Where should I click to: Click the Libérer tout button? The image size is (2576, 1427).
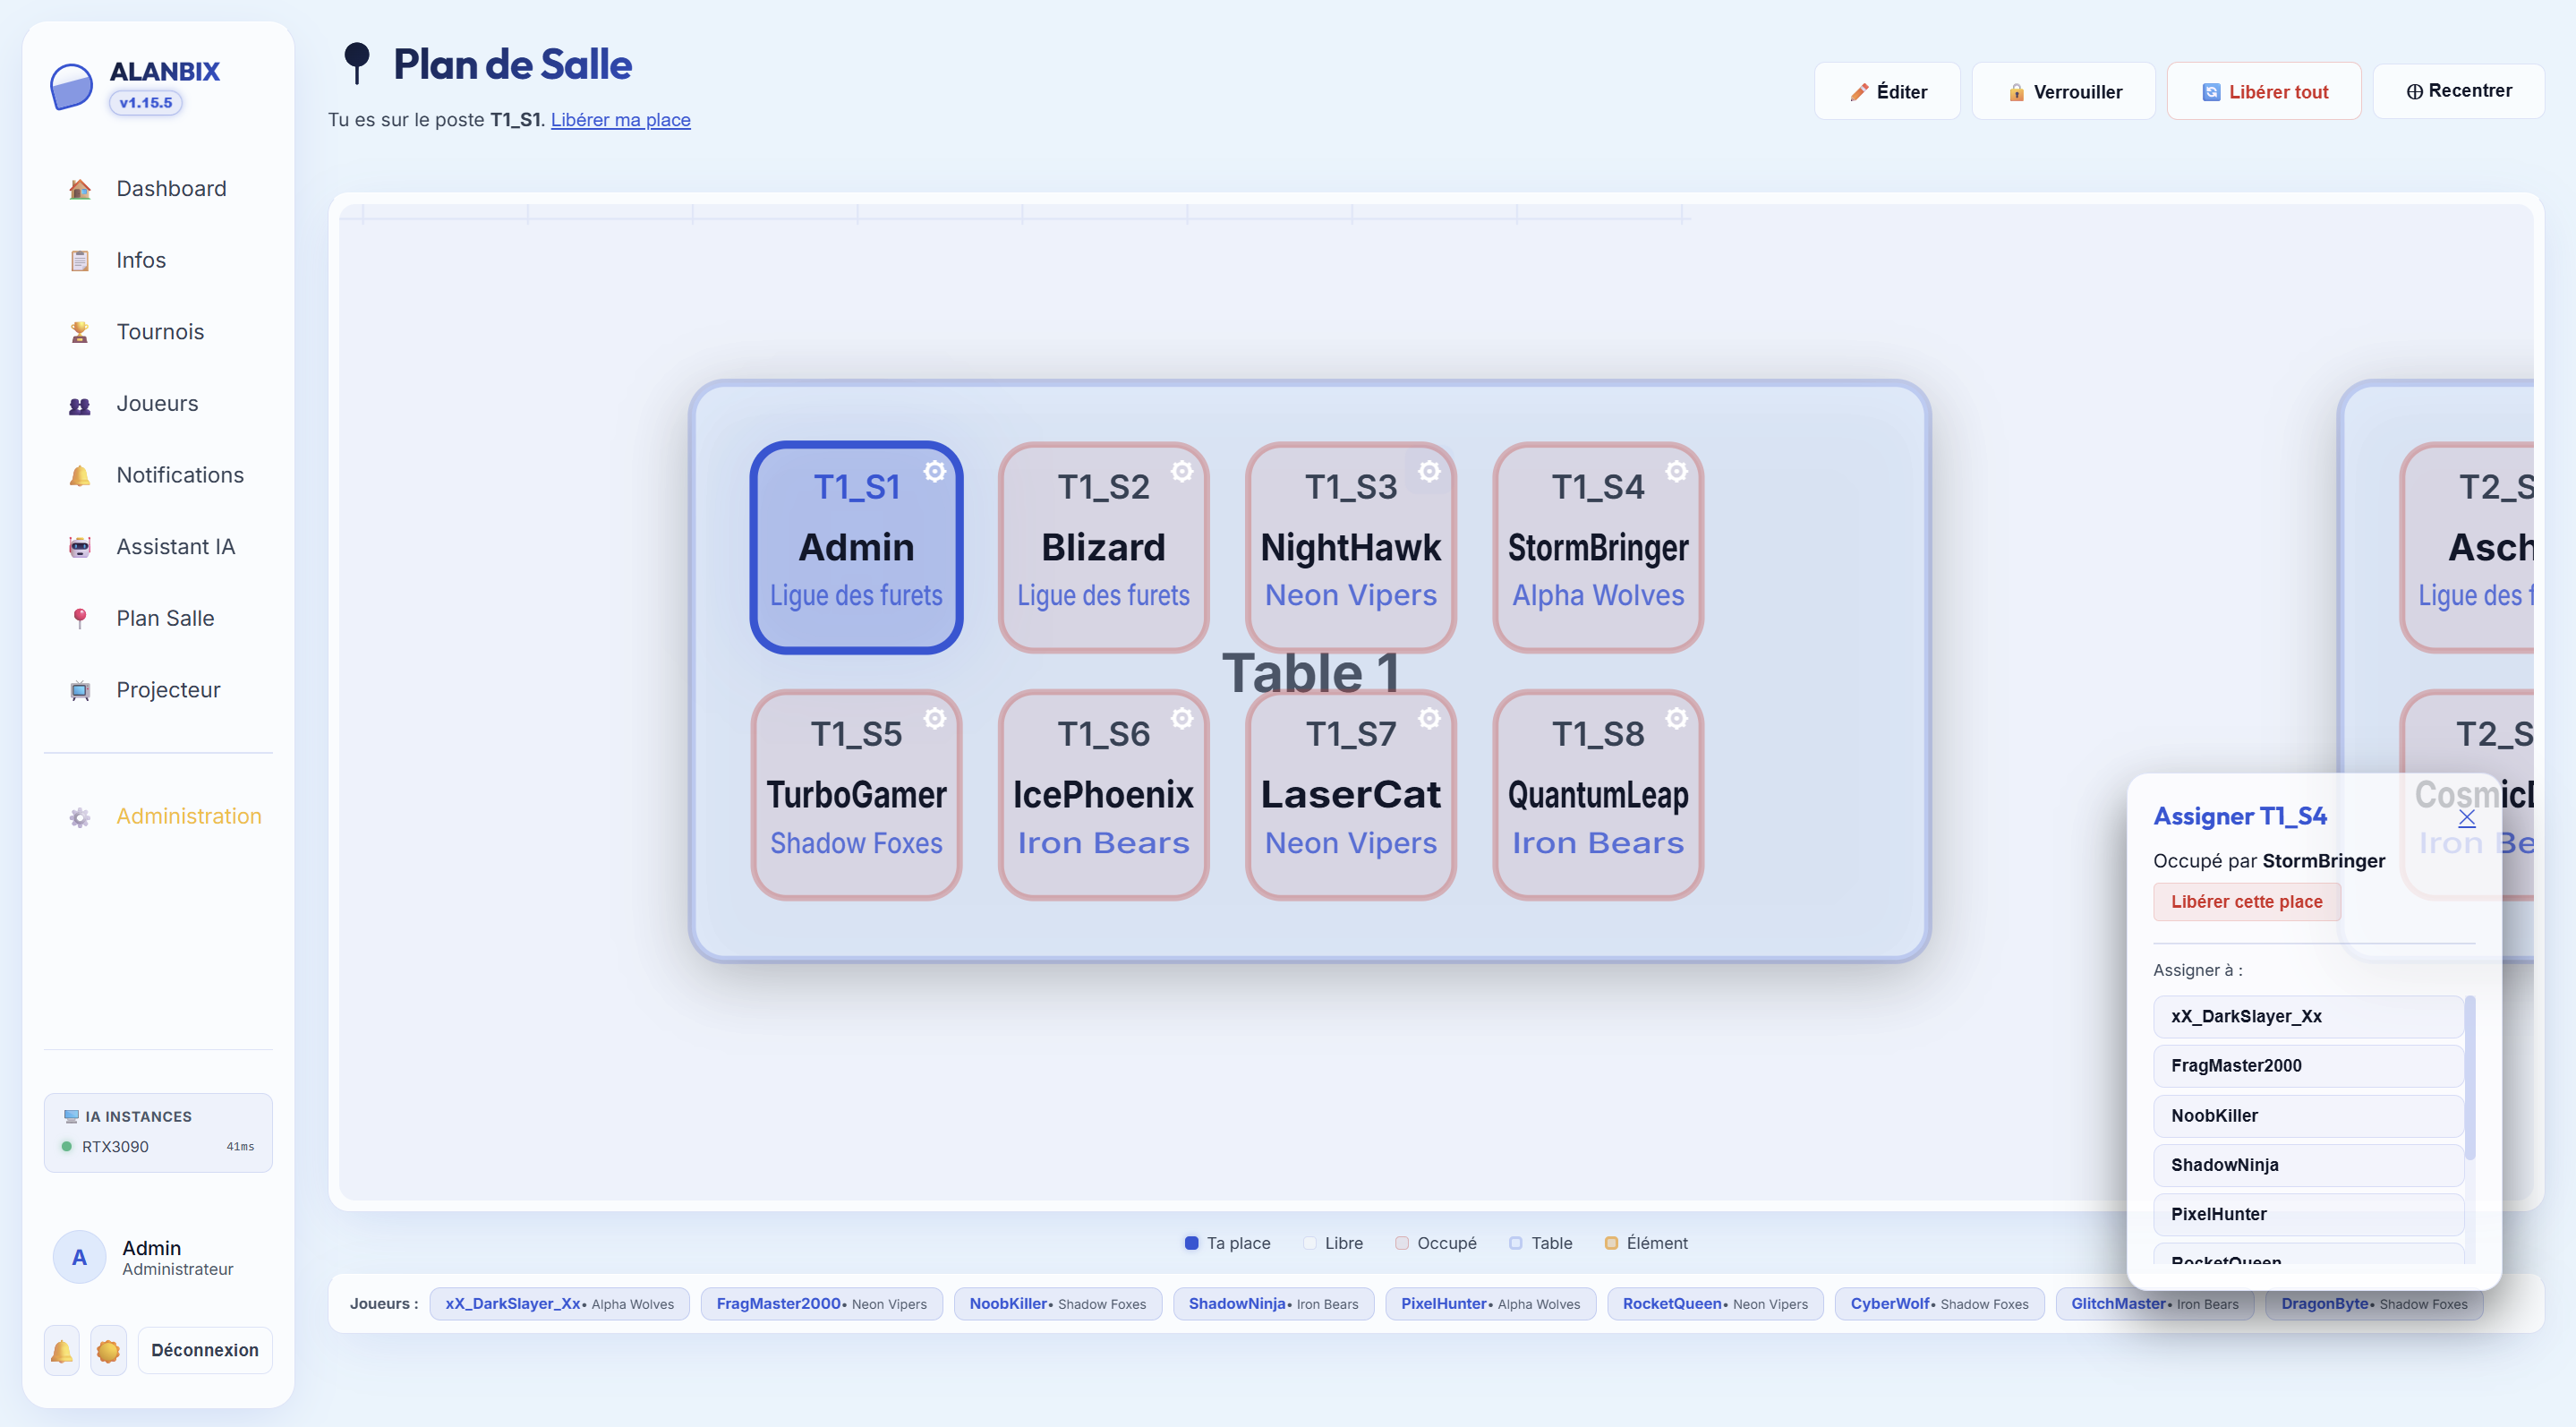click(x=2264, y=92)
